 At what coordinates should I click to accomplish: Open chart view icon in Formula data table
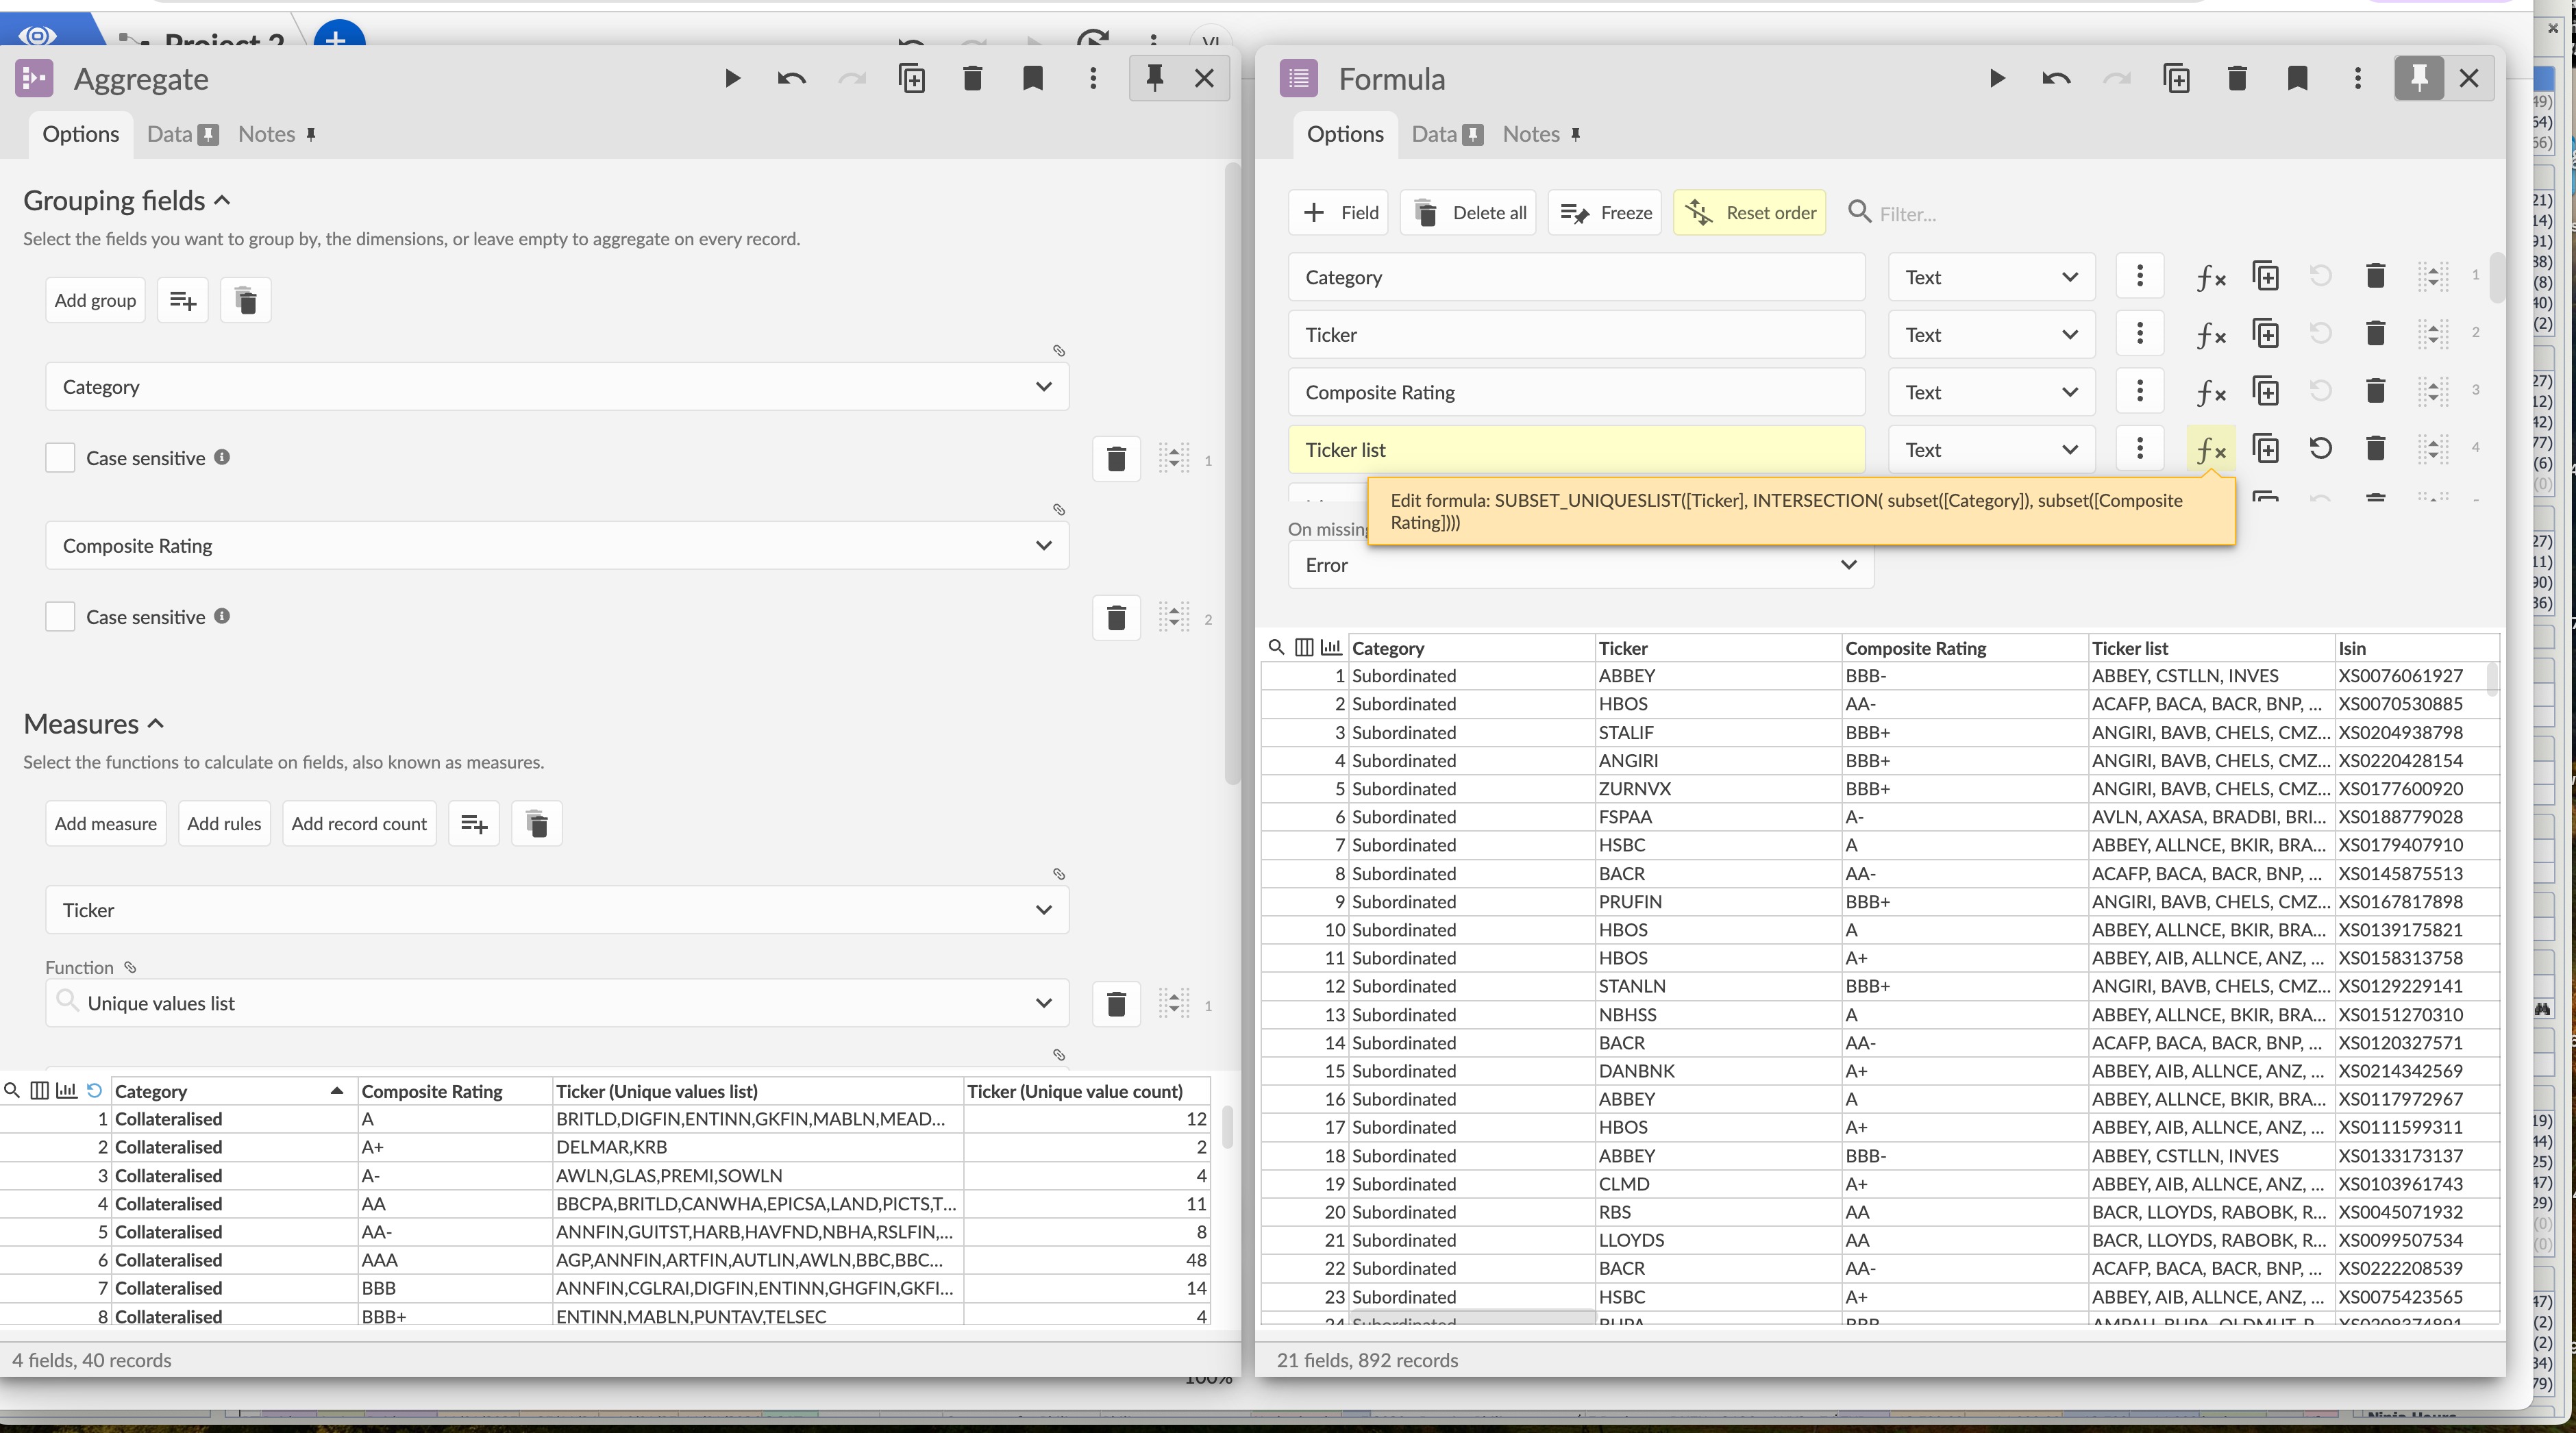click(x=1331, y=648)
